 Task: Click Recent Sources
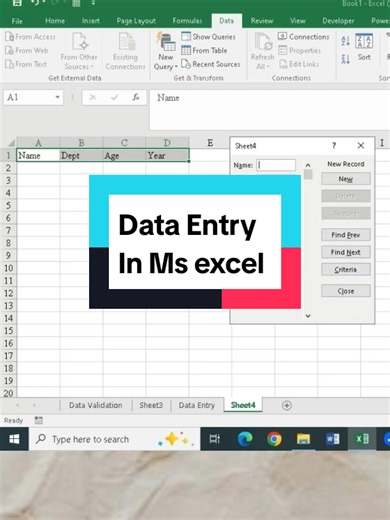[x=211, y=64]
